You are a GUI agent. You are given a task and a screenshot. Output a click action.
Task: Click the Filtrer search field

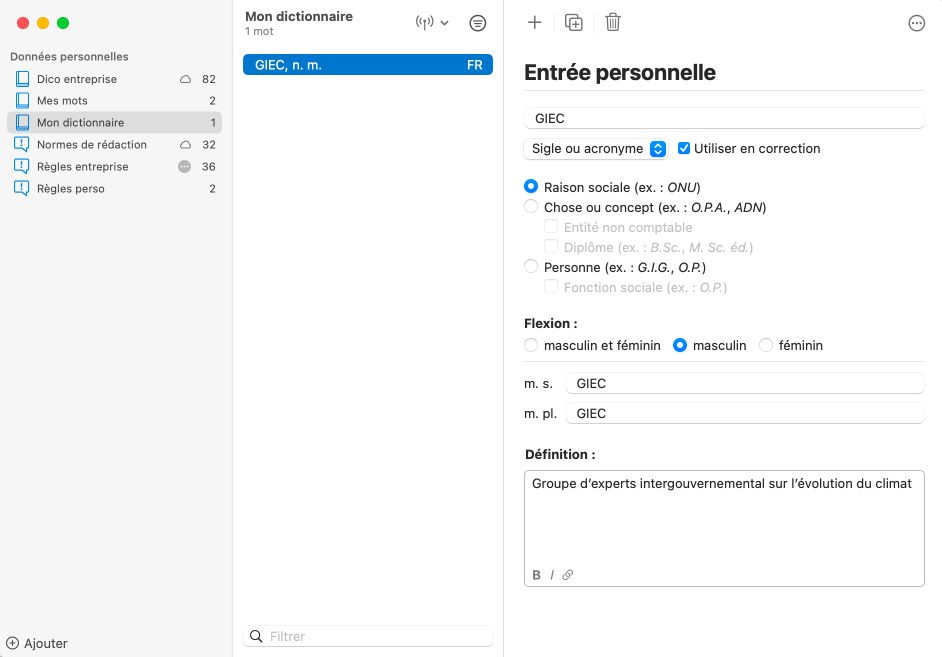tap(375, 636)
